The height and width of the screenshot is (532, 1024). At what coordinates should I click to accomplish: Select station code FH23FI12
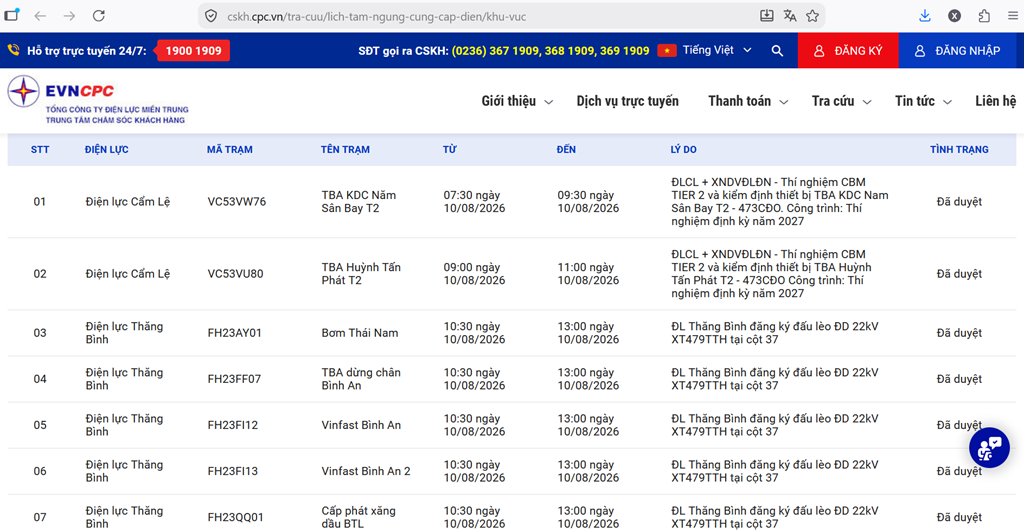click(x=232, y=425)
